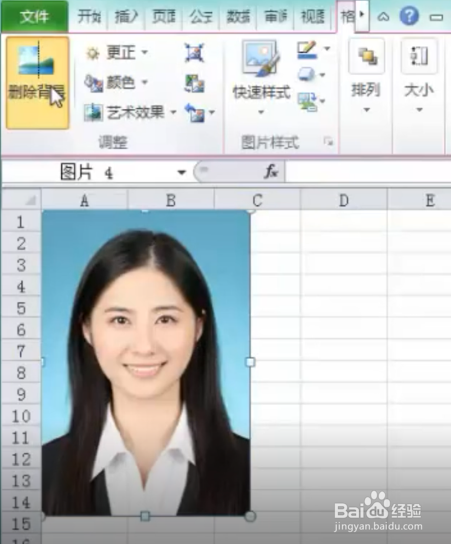
Task: Click the Compress Pictures icon
Action: pyautogui.click(x=194, y=53)
